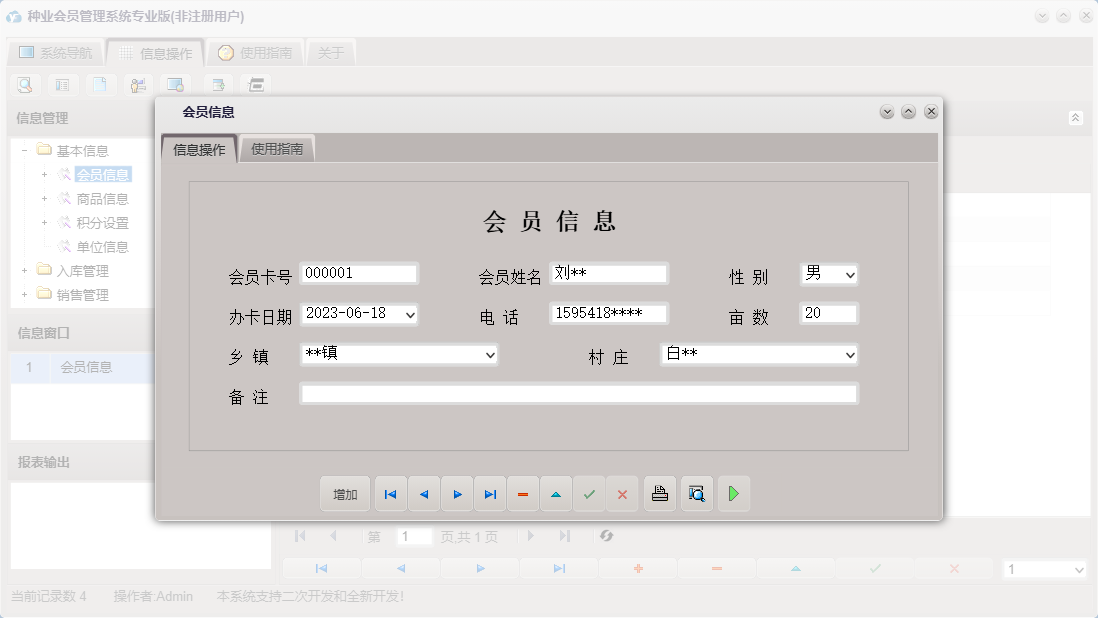The image size is (1098, 618).
Task: Cancel edits with the red X icon
Action: (x=622, y=493)
